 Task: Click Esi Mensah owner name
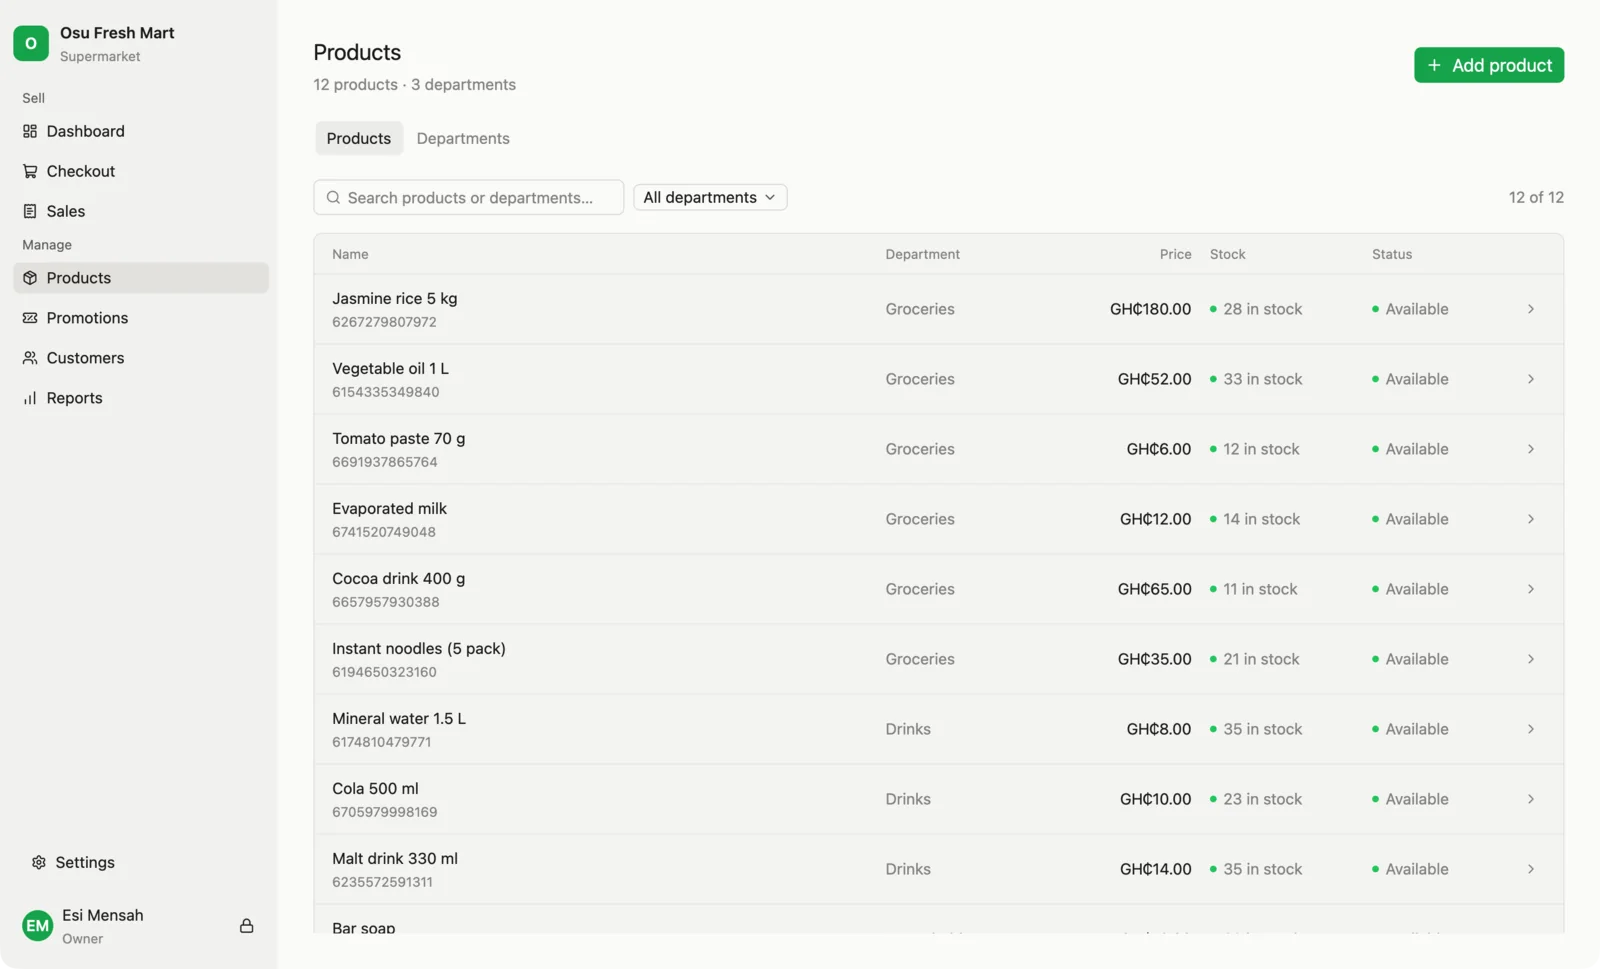point(103,915)
